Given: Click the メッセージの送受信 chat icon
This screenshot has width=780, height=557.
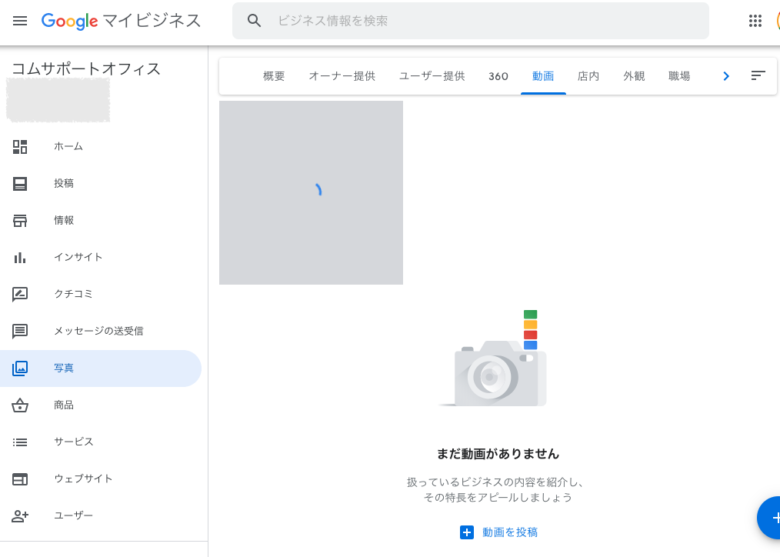Looking at the screenshot, I should pos(20,331).
